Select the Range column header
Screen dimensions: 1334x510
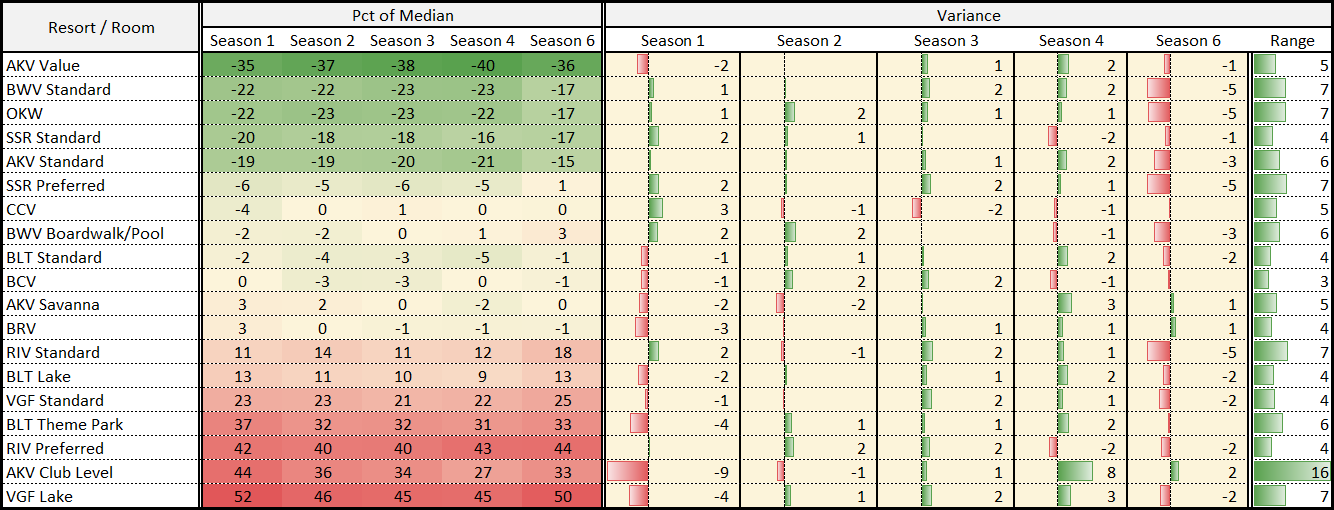pyautogui.click(x=1292, y=41)
